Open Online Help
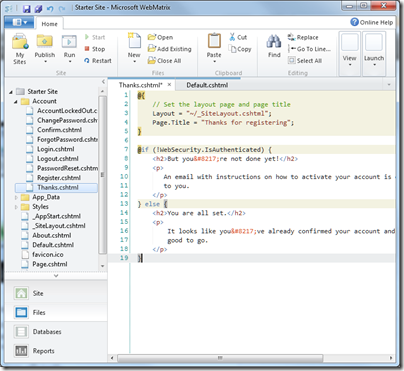The height and width of the screenshot is (371, 404). coord(372,22)
